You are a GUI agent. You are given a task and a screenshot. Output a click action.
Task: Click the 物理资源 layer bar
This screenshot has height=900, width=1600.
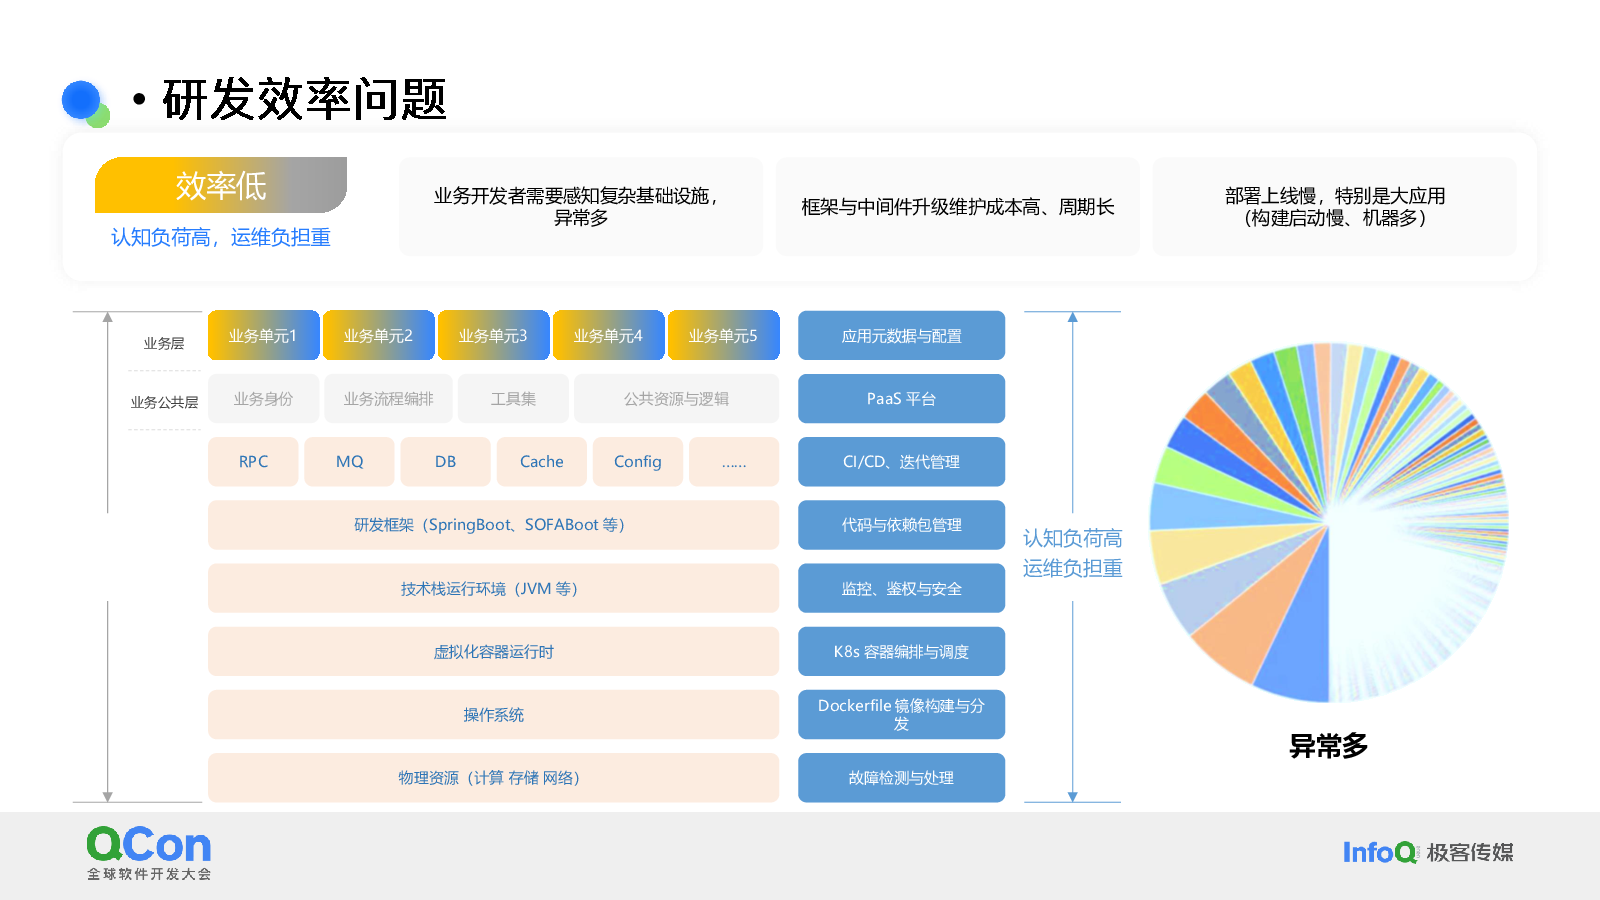click(493, 778)
